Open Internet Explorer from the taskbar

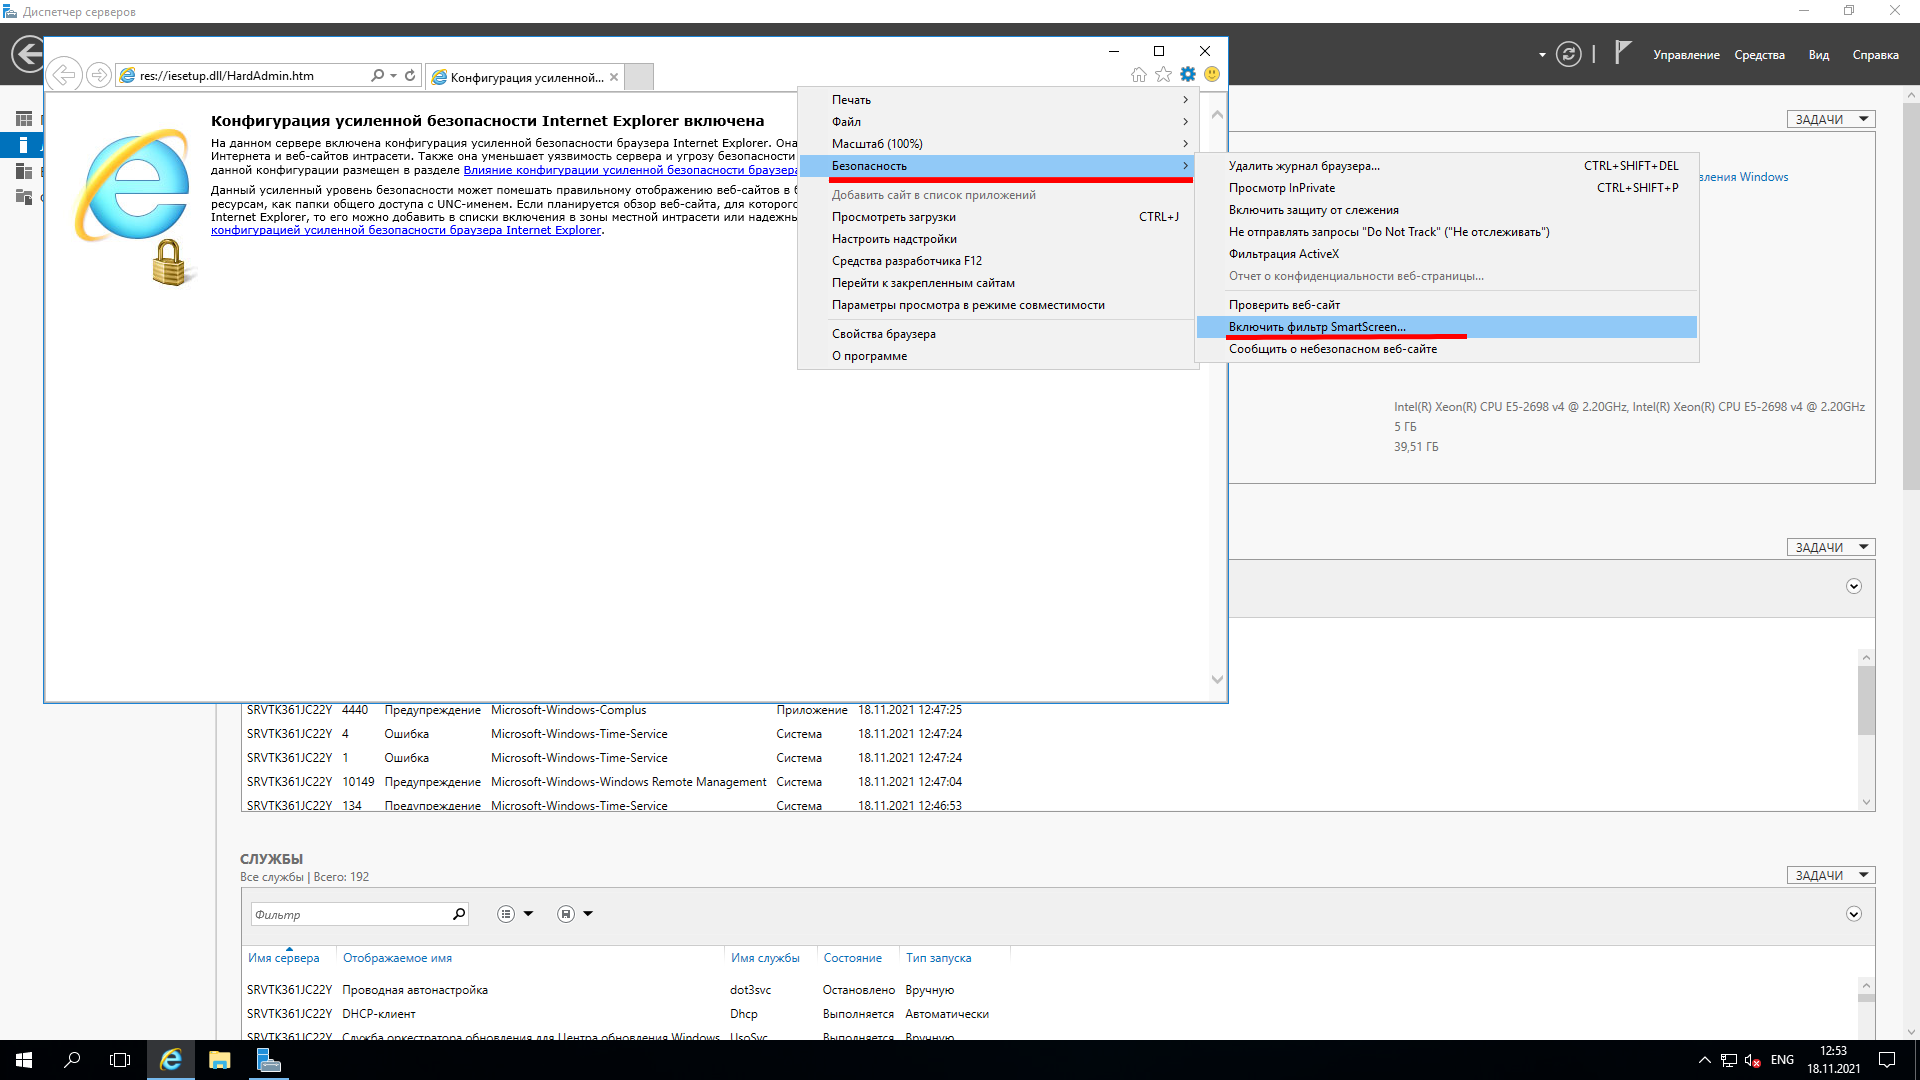point(171,1060)
